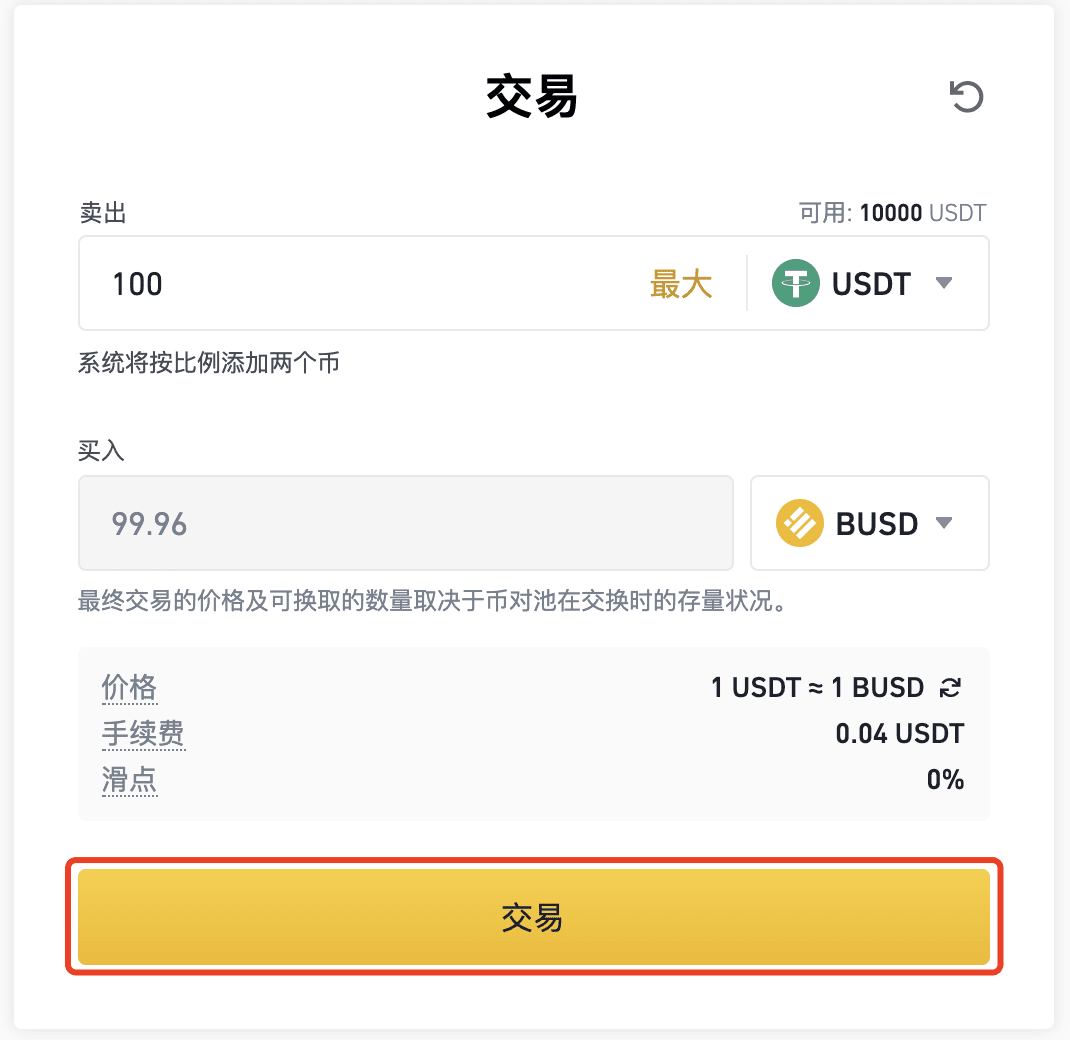Select the BUSD token label in buy selector
The image size is (1070, 1040).
[877, 524]
